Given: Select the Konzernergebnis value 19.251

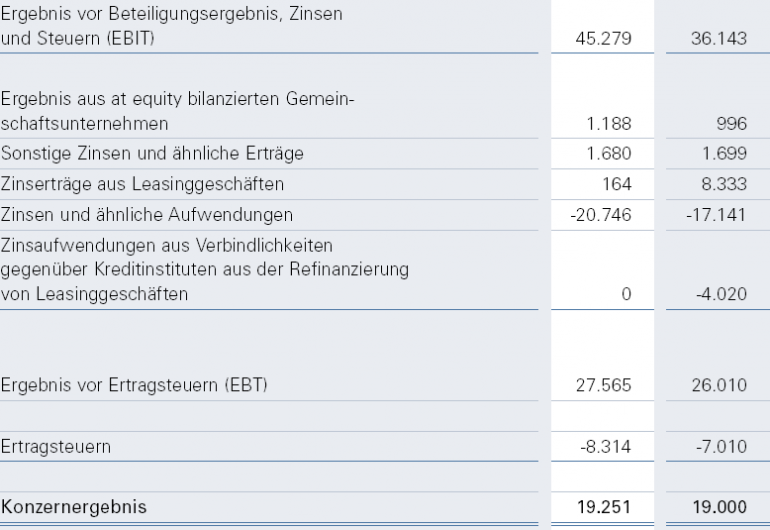Looking at the screenshot, I should (x=607, y=507).
